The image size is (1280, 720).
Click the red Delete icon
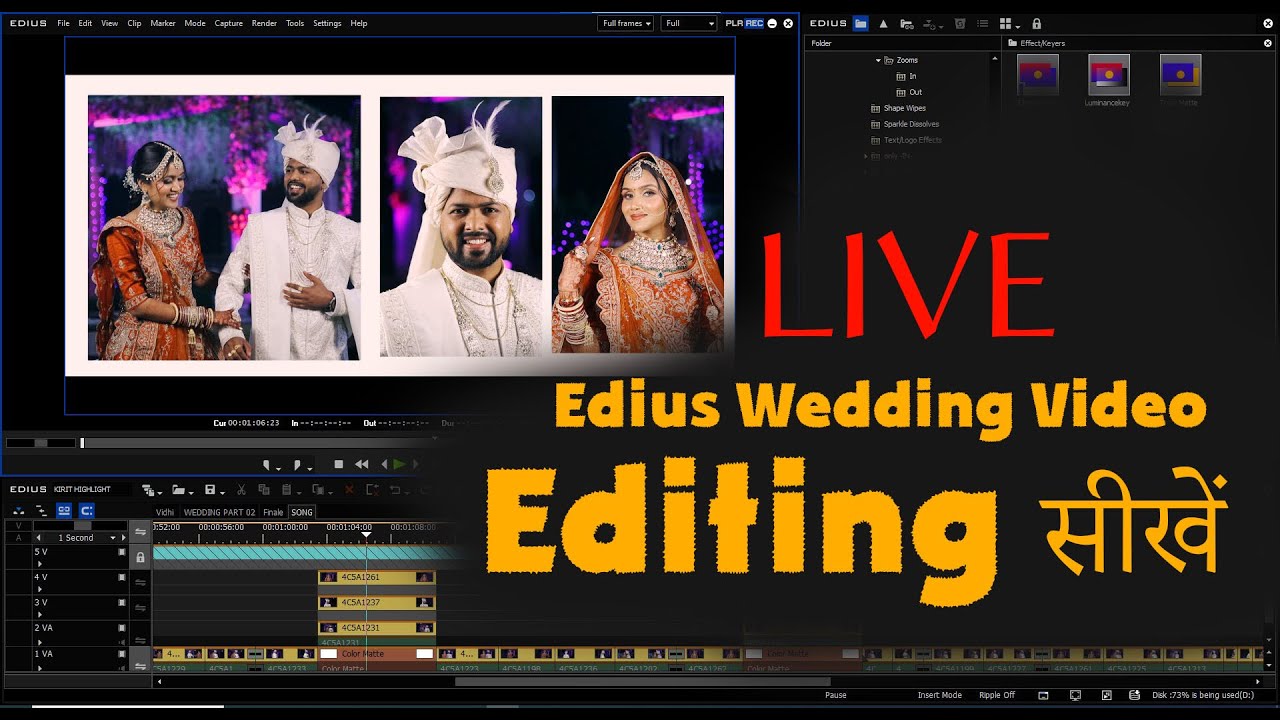coord(349,490)
